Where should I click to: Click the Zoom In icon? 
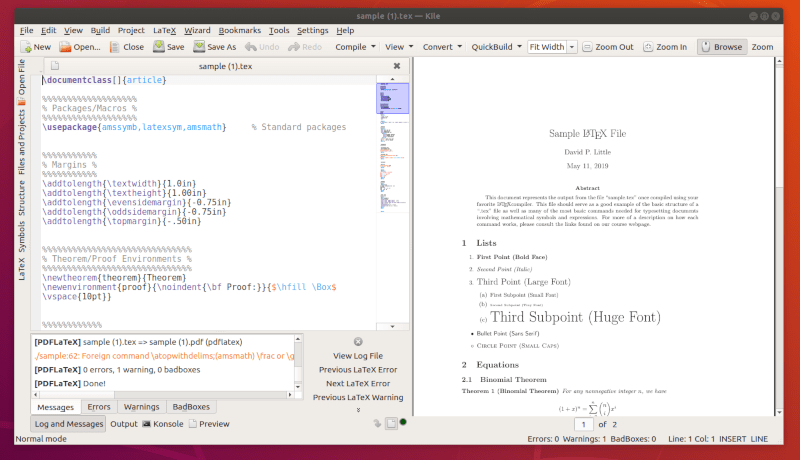click(x=648, y=47)
